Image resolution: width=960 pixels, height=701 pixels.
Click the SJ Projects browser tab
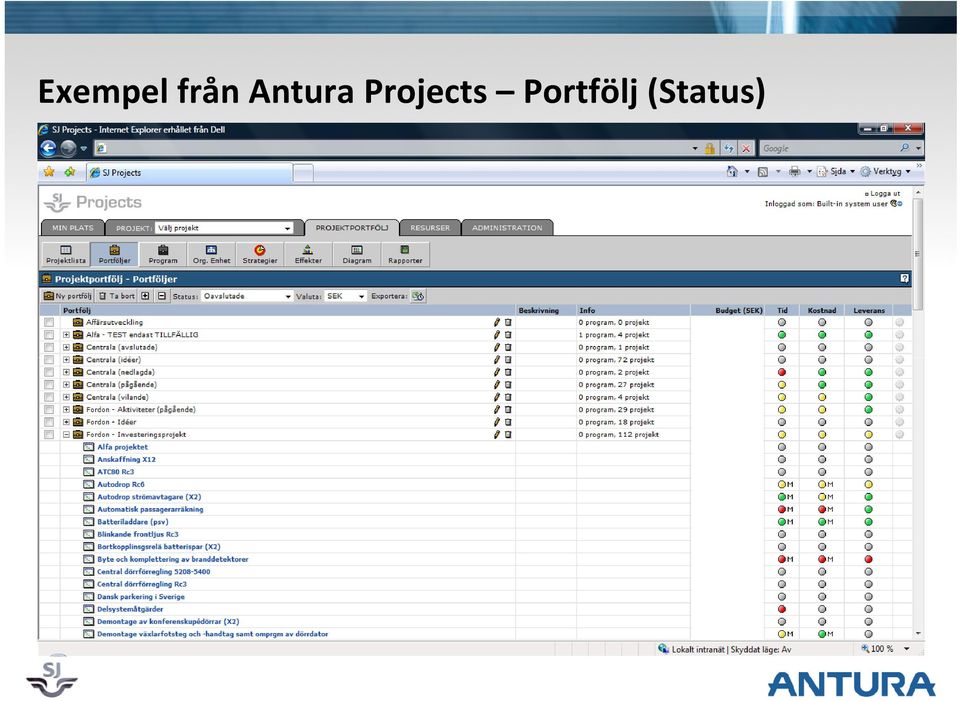point(189,173)
